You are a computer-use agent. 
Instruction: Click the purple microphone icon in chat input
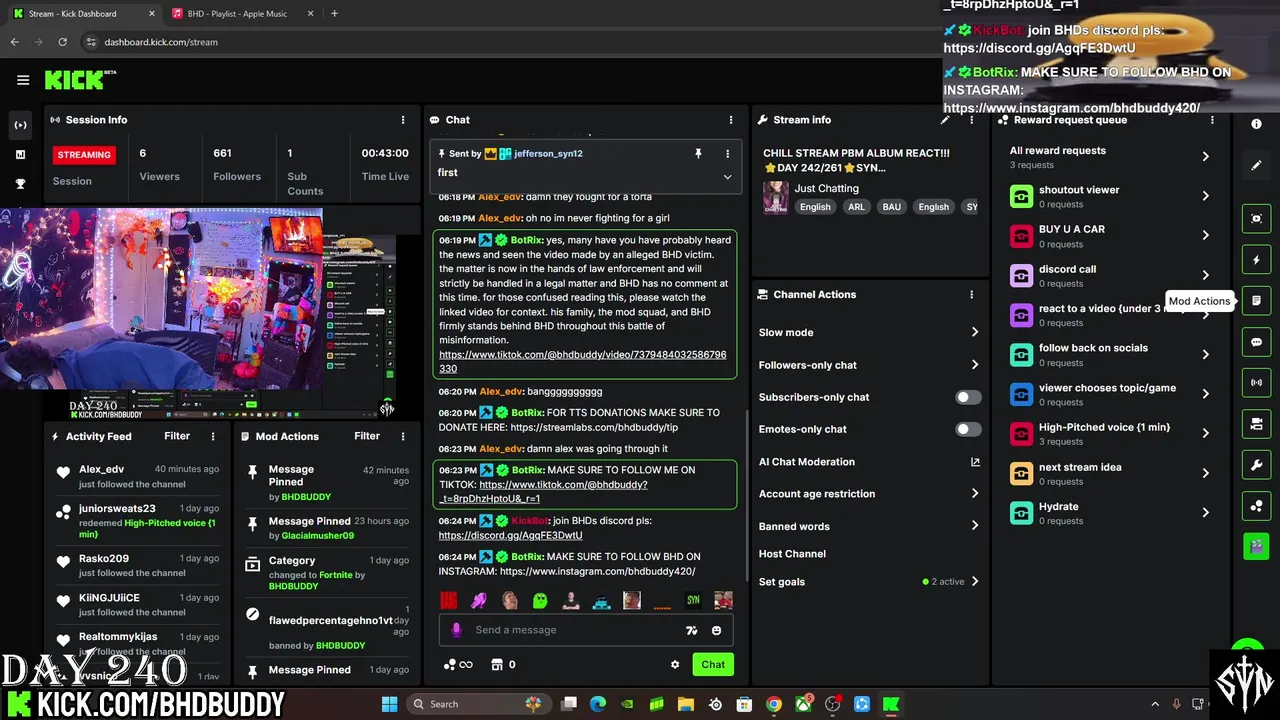click(457, 630)
